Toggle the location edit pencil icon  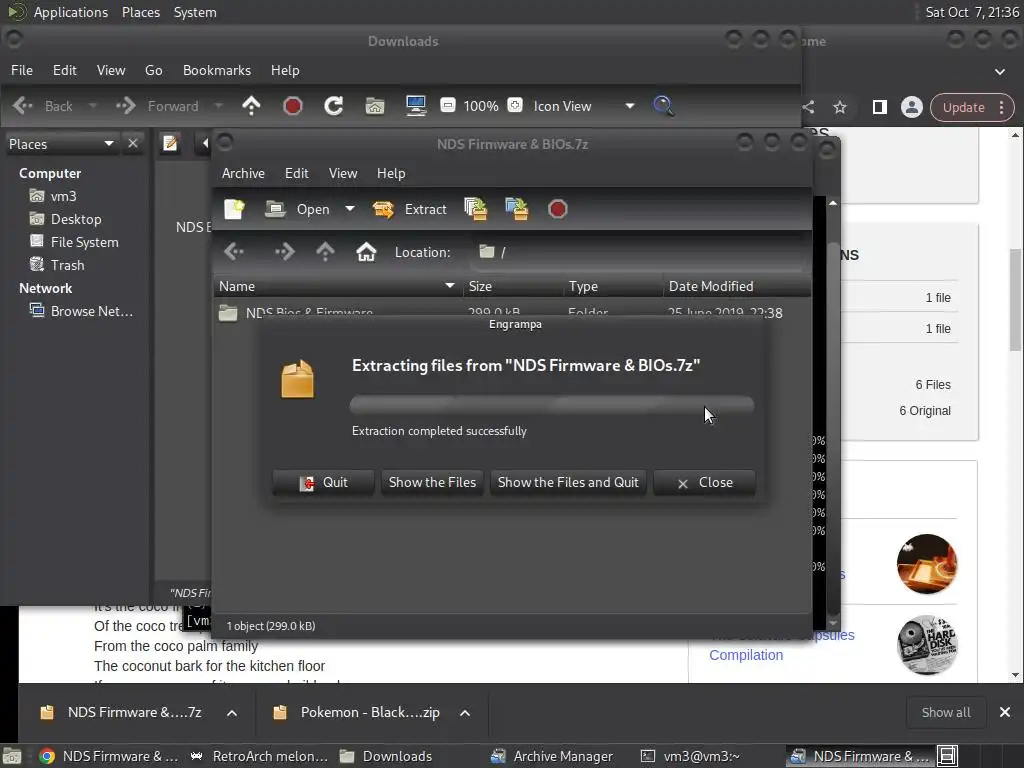[x=170, y=143]
